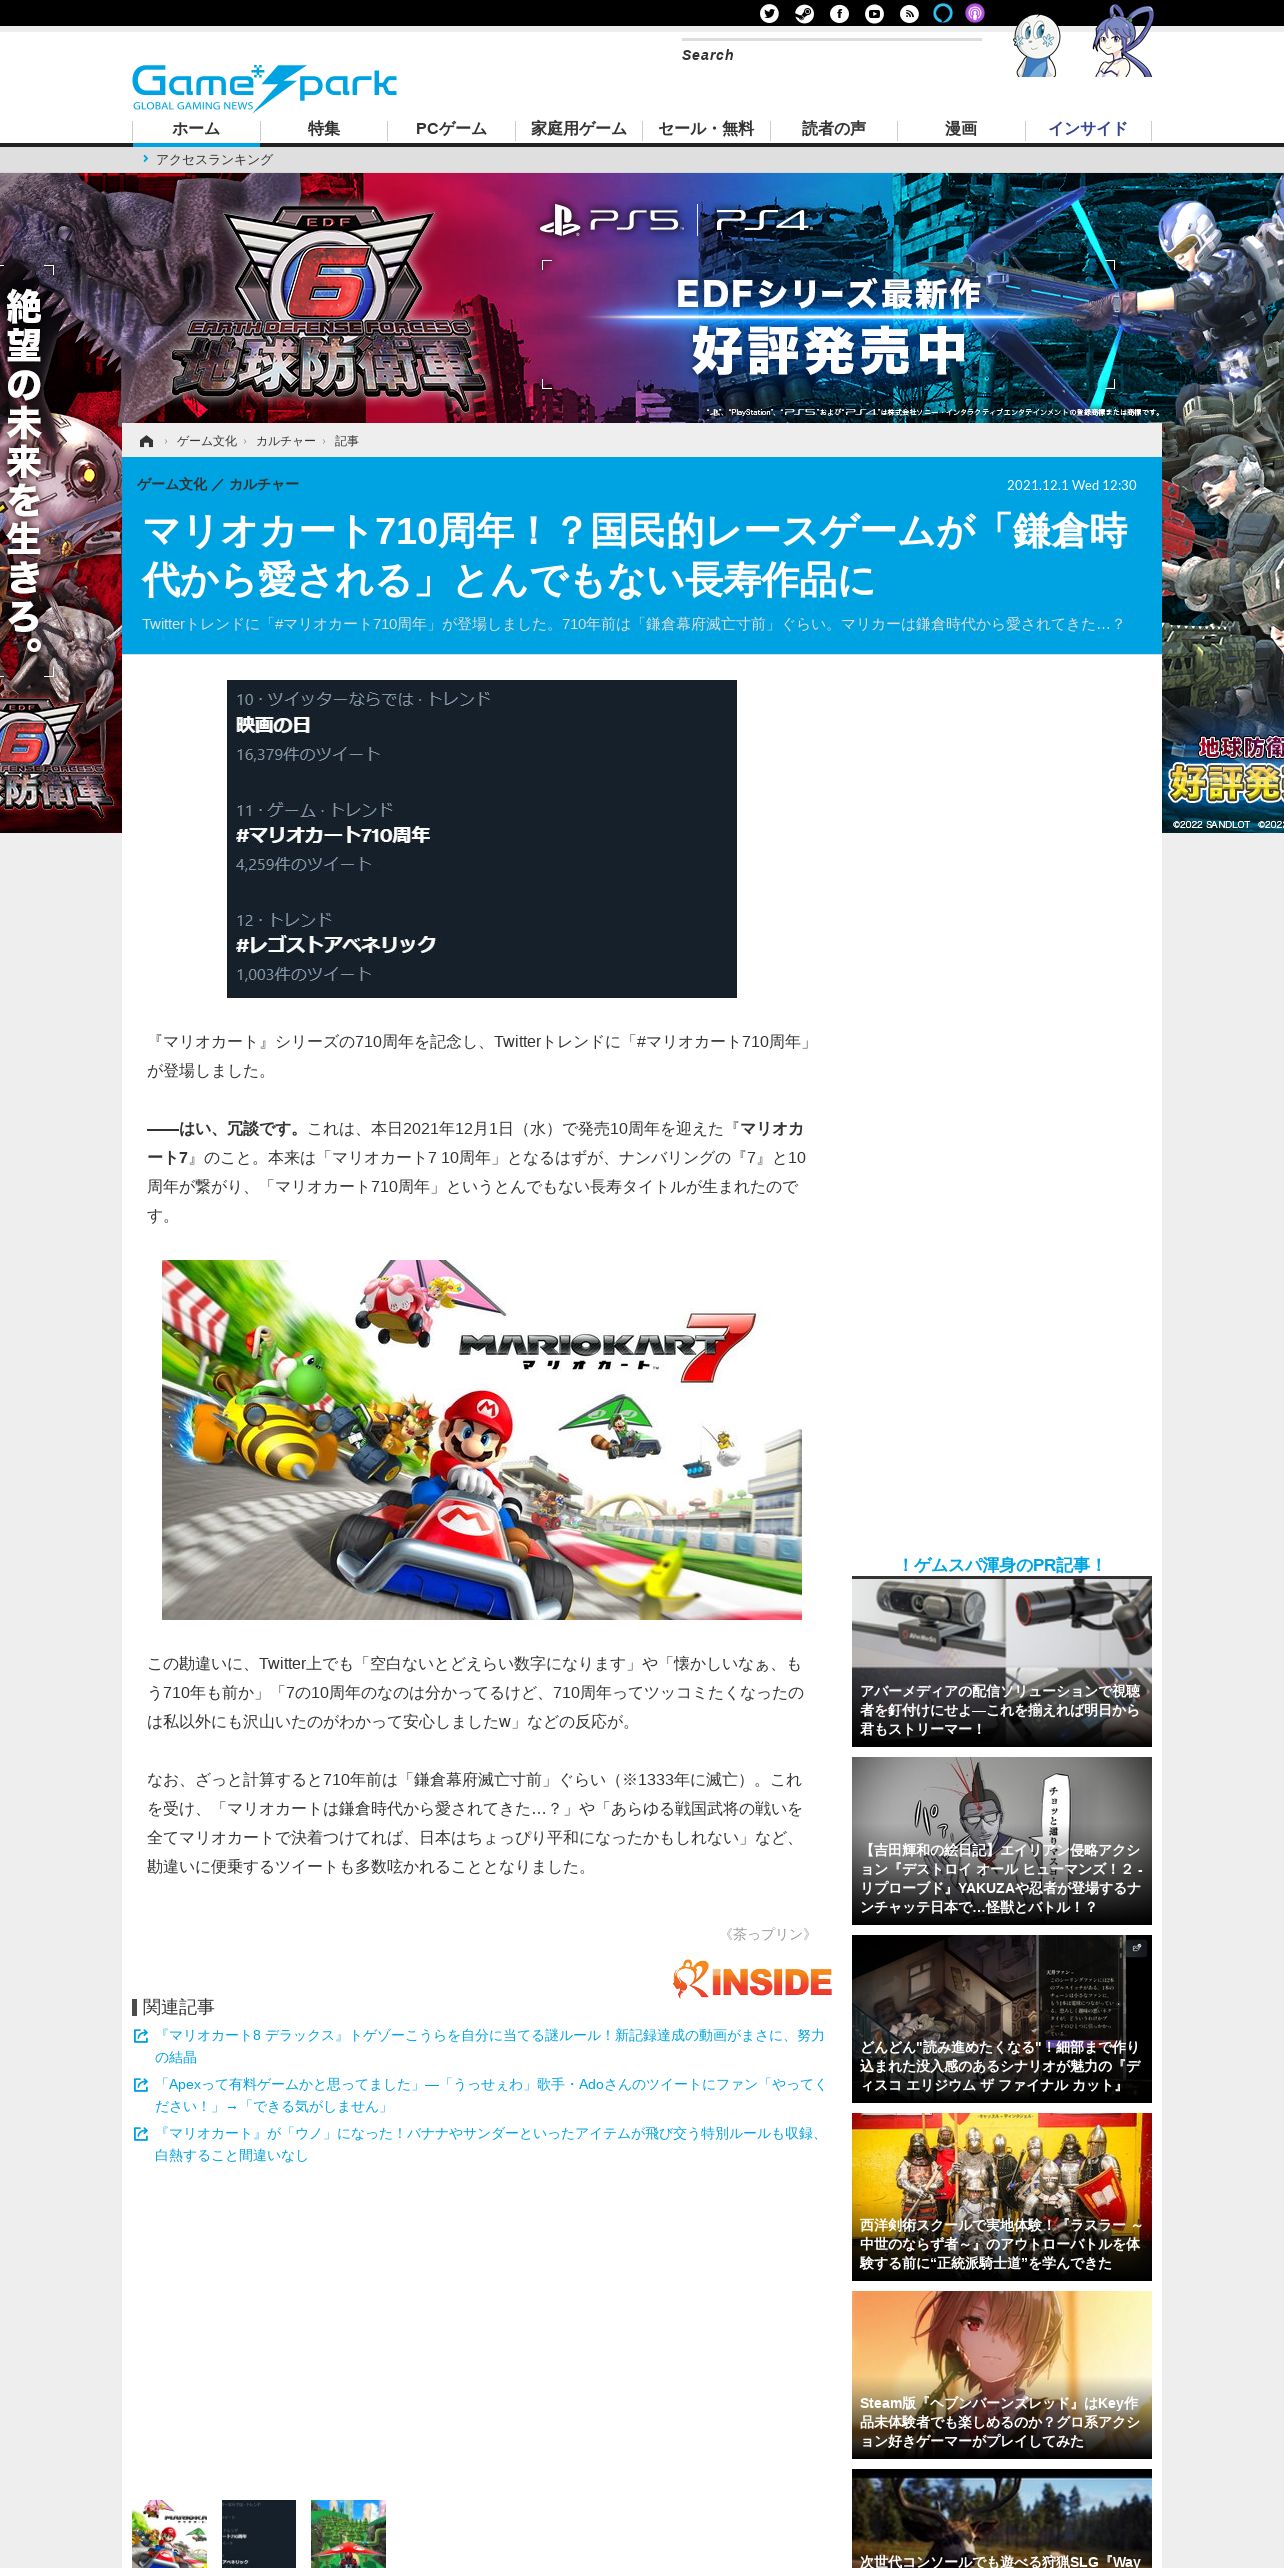Open アバーメディア streaming PR article card
The width and height of the screenshot is (1284, 2568).
(x=1002, y=1662)
